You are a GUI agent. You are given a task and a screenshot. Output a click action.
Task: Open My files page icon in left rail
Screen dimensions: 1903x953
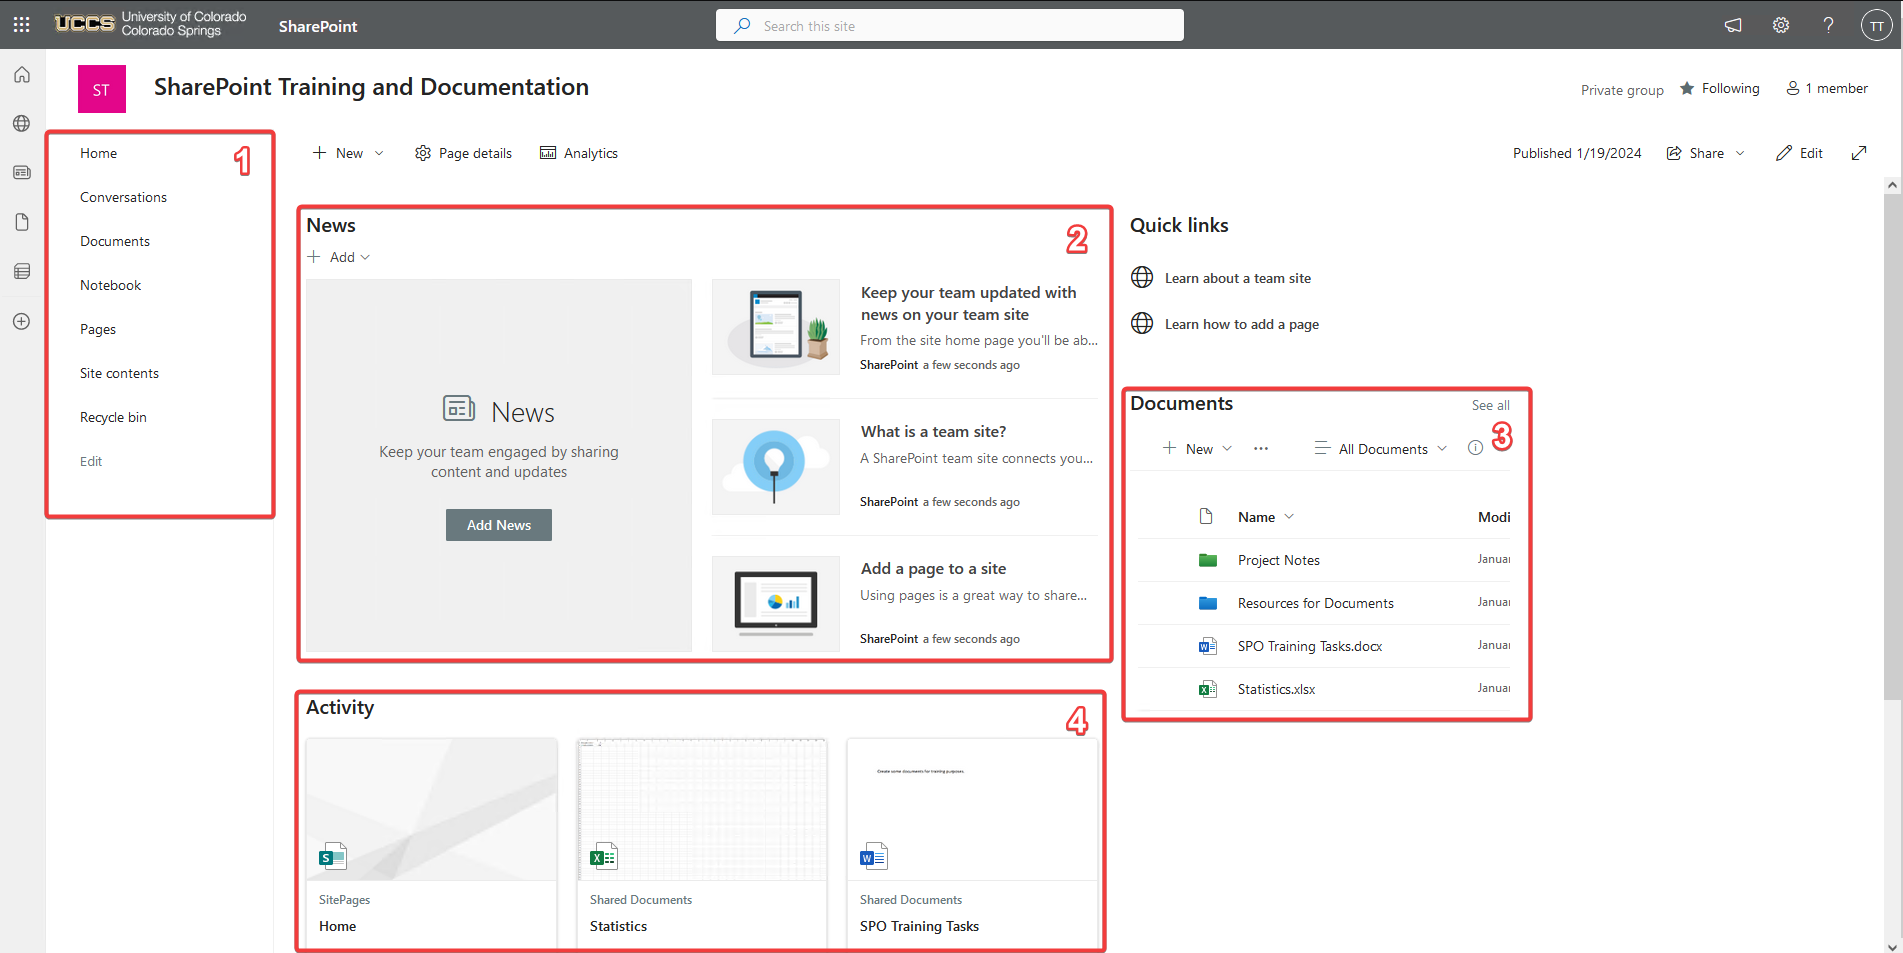pos(22,222)
